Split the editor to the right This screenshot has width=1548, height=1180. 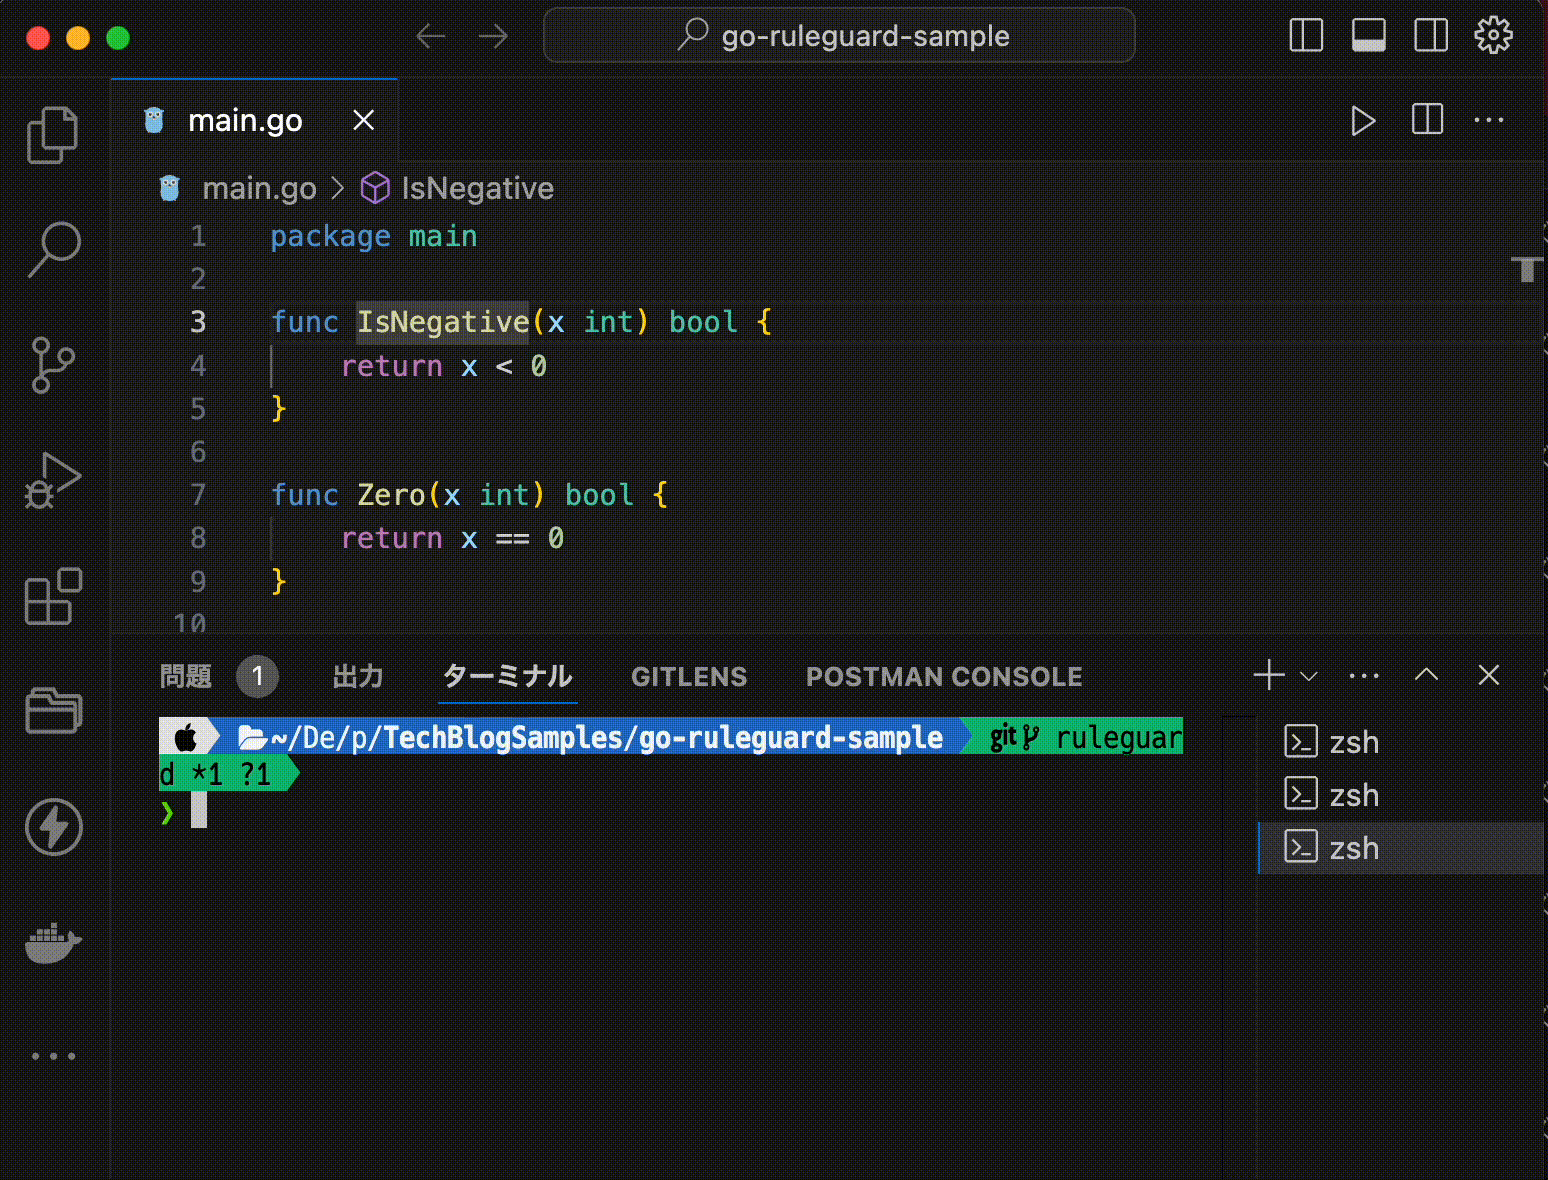click(x=1427, y=120)
